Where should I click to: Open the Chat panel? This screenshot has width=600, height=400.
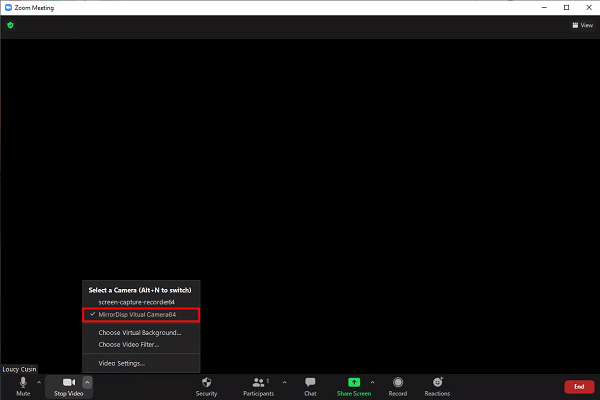(310, 384)
